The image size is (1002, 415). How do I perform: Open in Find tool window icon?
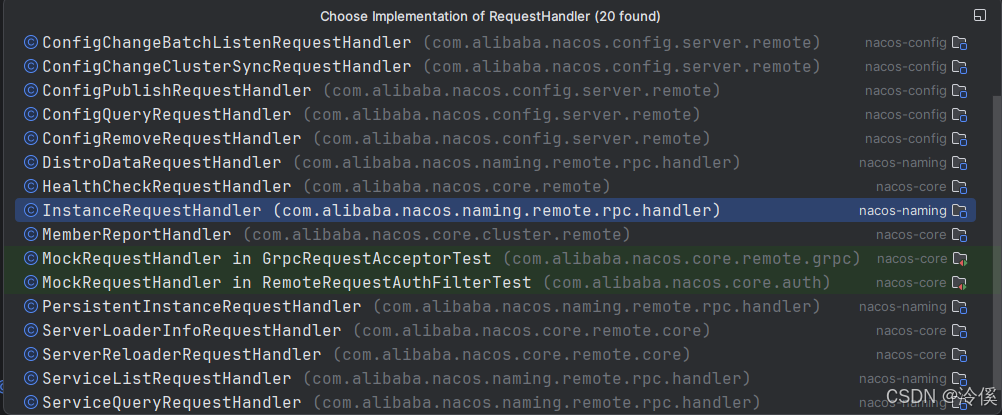980,15
